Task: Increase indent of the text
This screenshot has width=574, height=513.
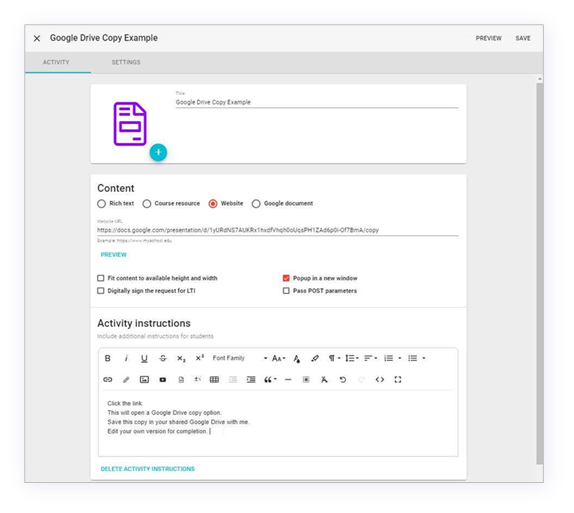Action: pyautogui.click(x=251, y=379)
